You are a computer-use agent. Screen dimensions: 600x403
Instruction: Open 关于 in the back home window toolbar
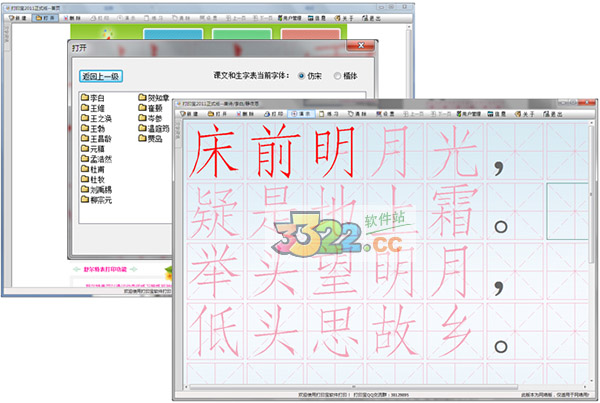point(344,18)
